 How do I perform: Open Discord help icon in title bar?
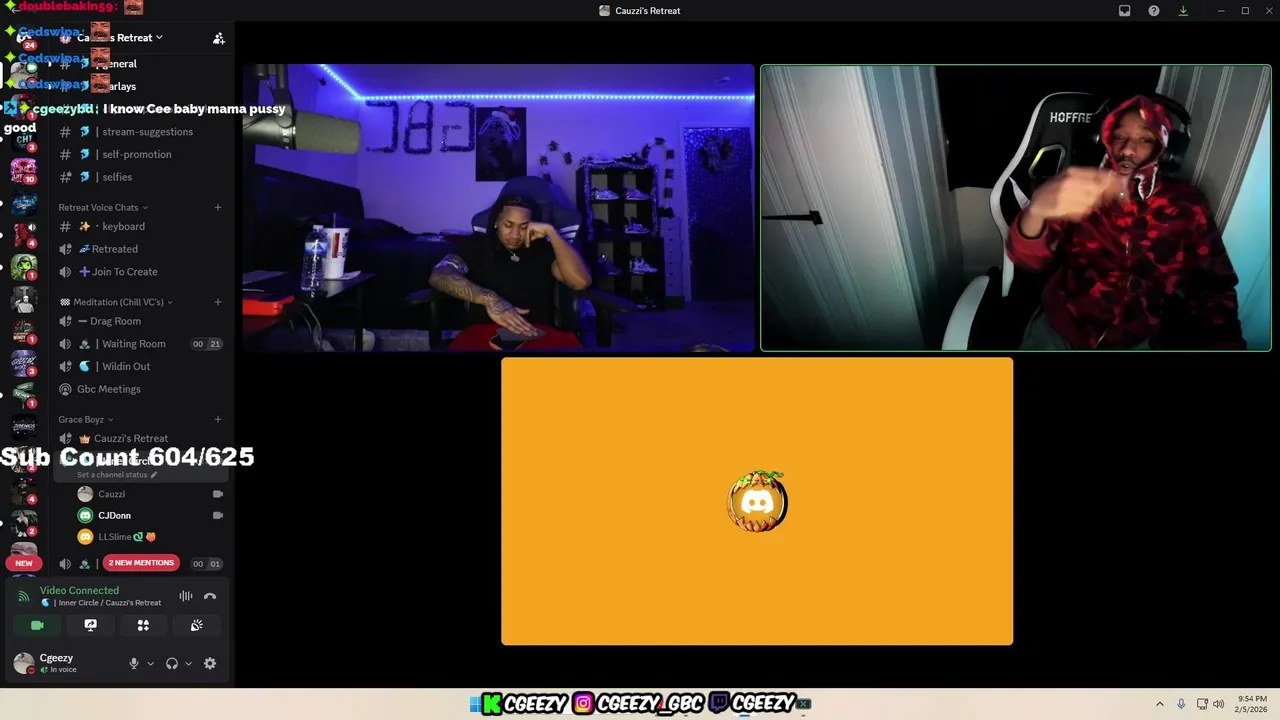pyautogui.click(x=1154, y=11)
